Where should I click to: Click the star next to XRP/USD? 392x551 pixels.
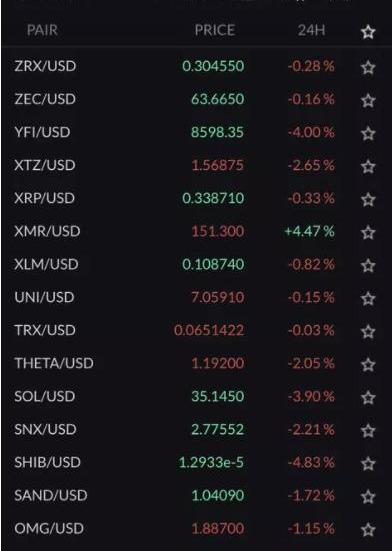tap(368, 199)
